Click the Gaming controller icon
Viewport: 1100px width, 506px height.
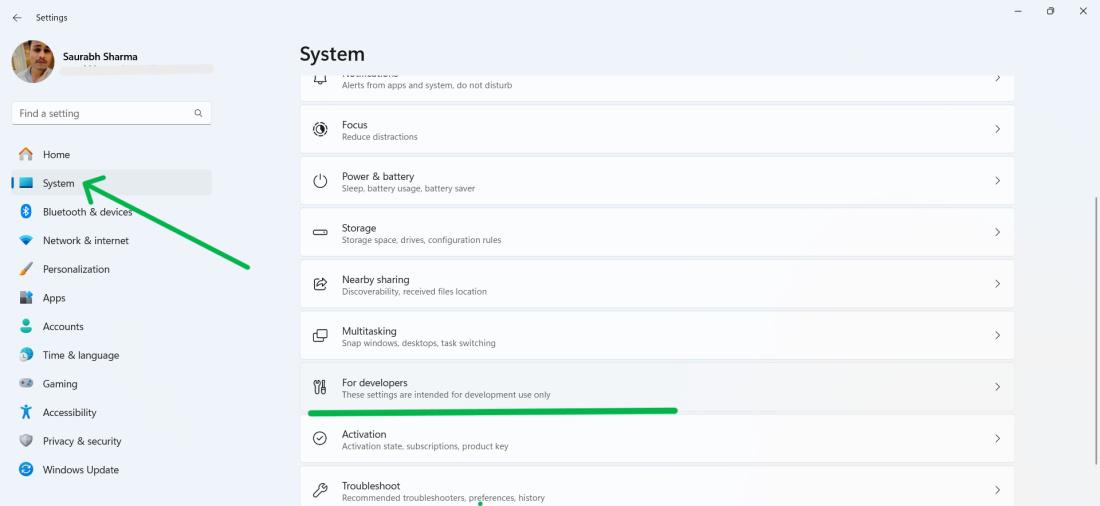point(26,384)
